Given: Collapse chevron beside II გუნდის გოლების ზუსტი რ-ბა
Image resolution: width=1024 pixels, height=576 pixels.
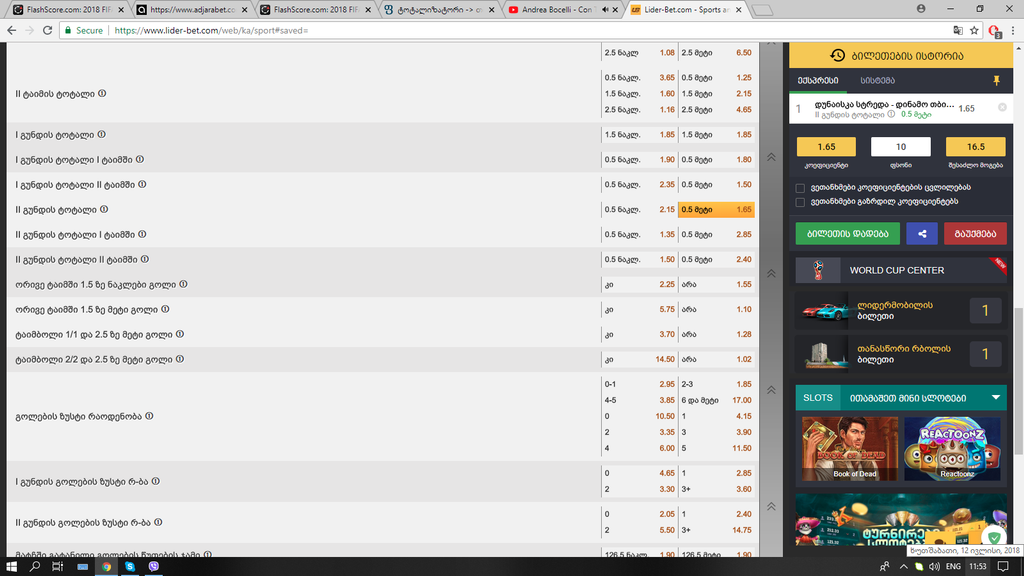Looking at the screenshot, I should [771, 506].
